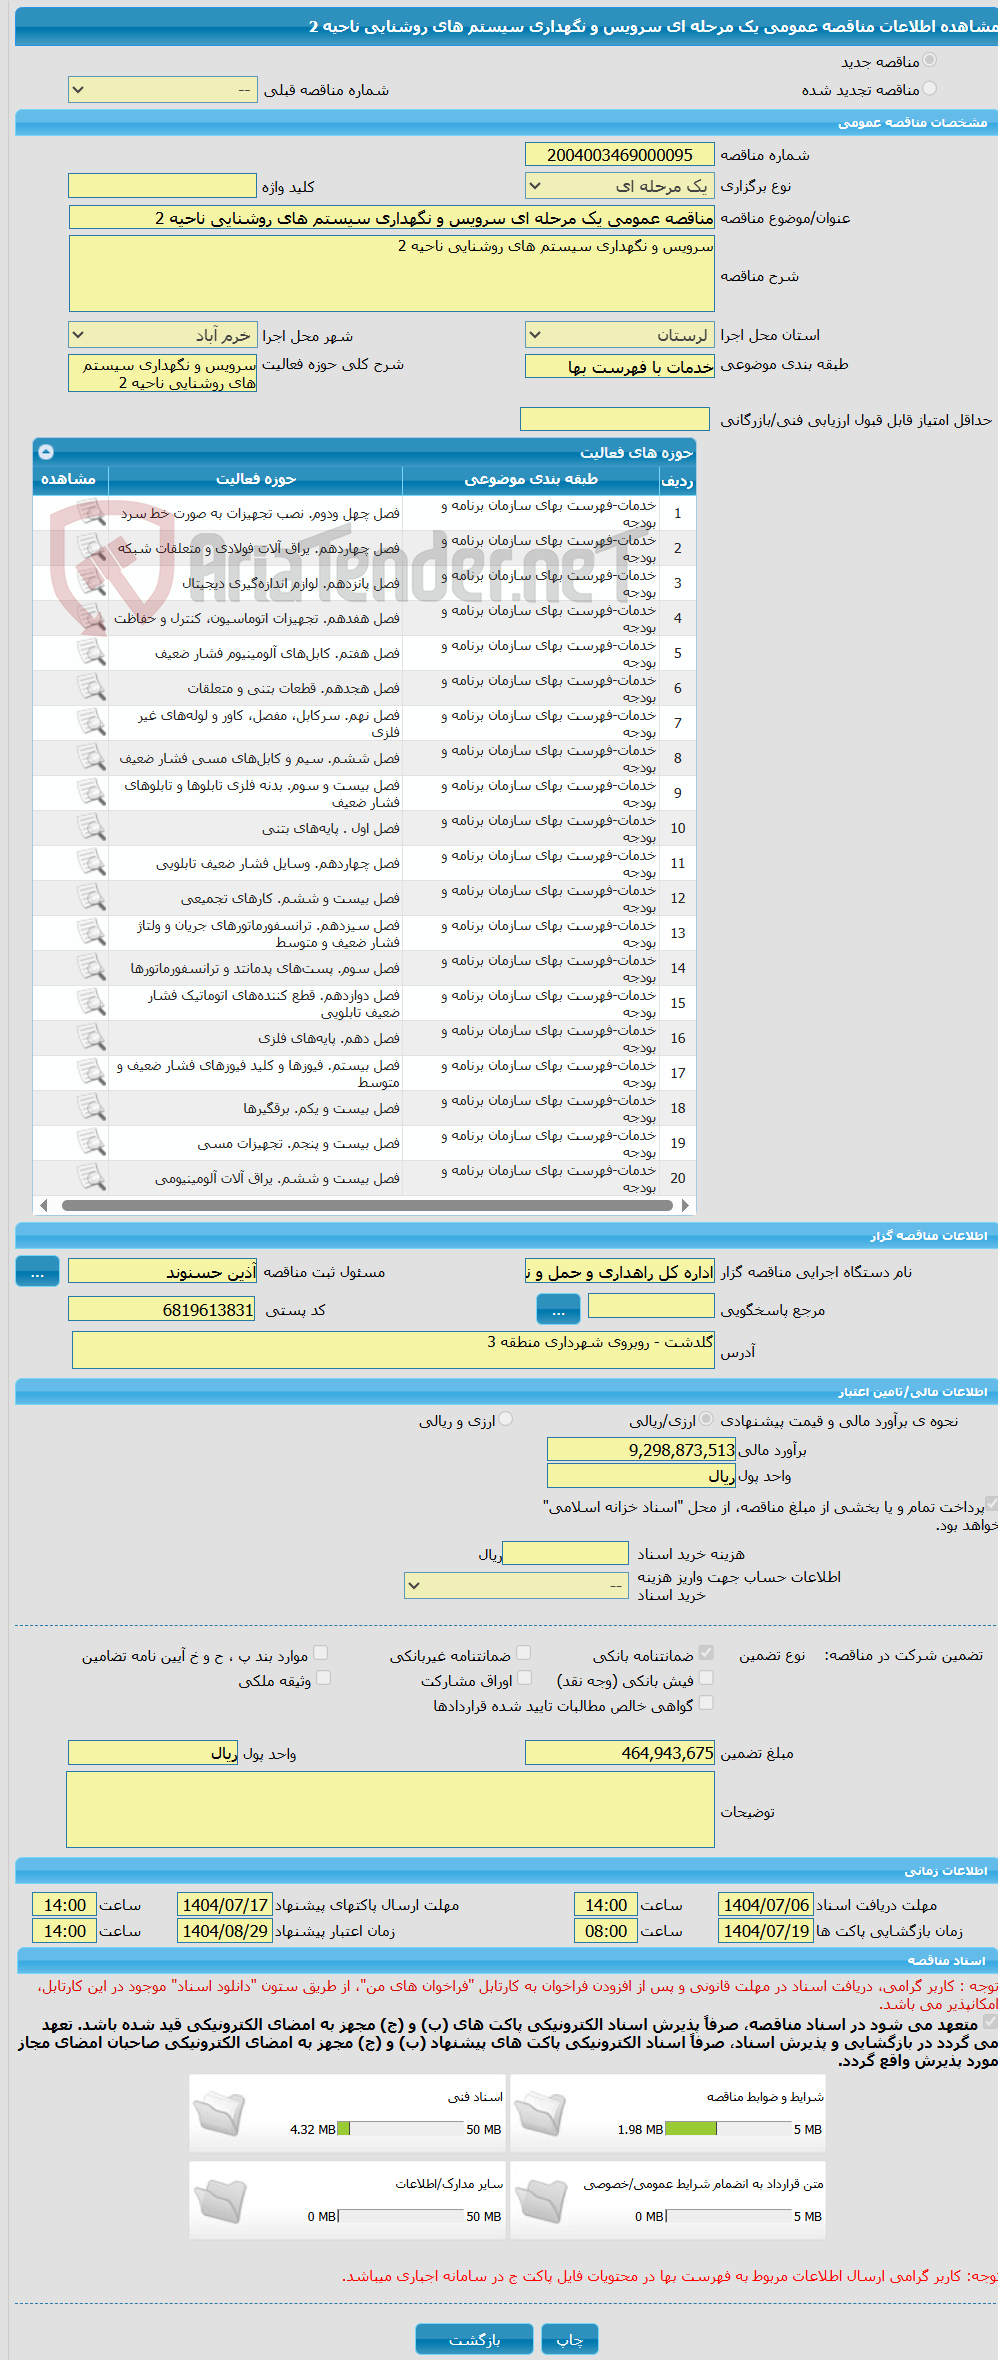View details of activity row 6
Viewport: 998px width, 2360px height.
pos(91,688)
